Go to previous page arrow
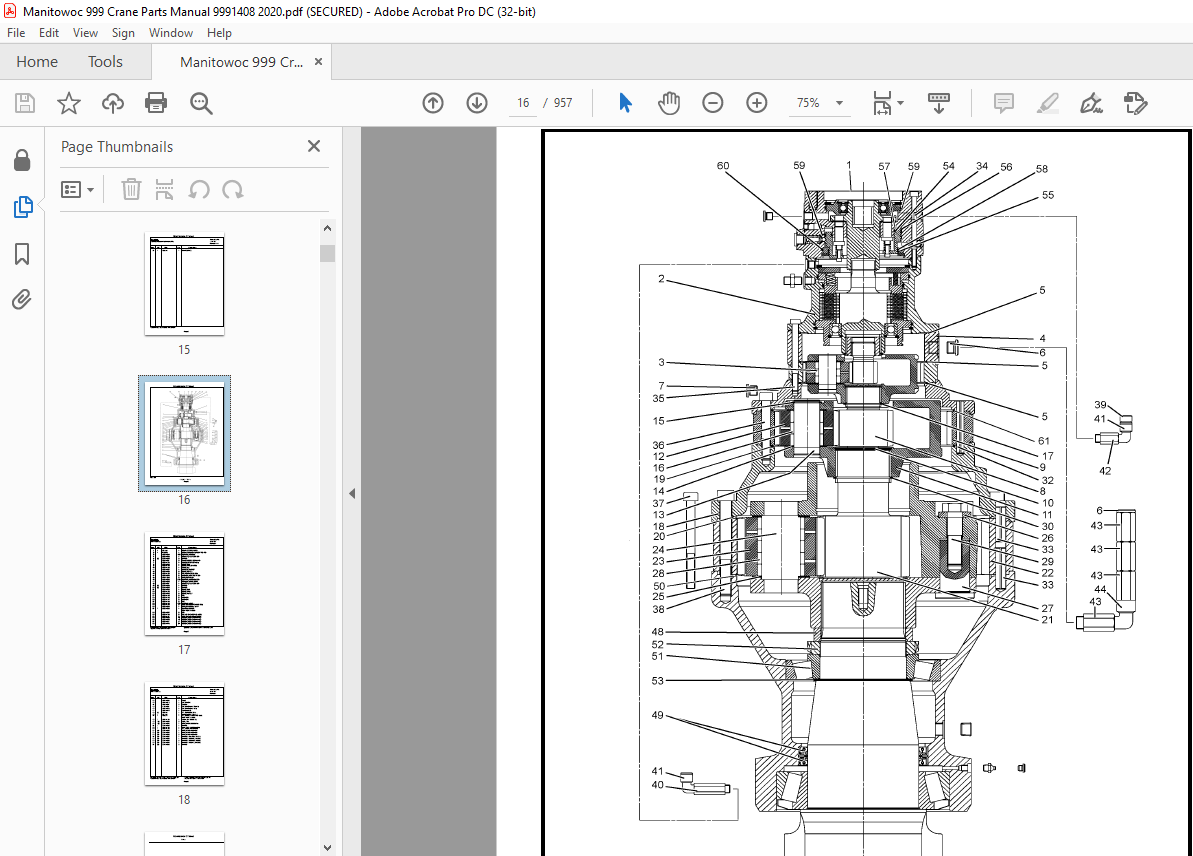 433,103
